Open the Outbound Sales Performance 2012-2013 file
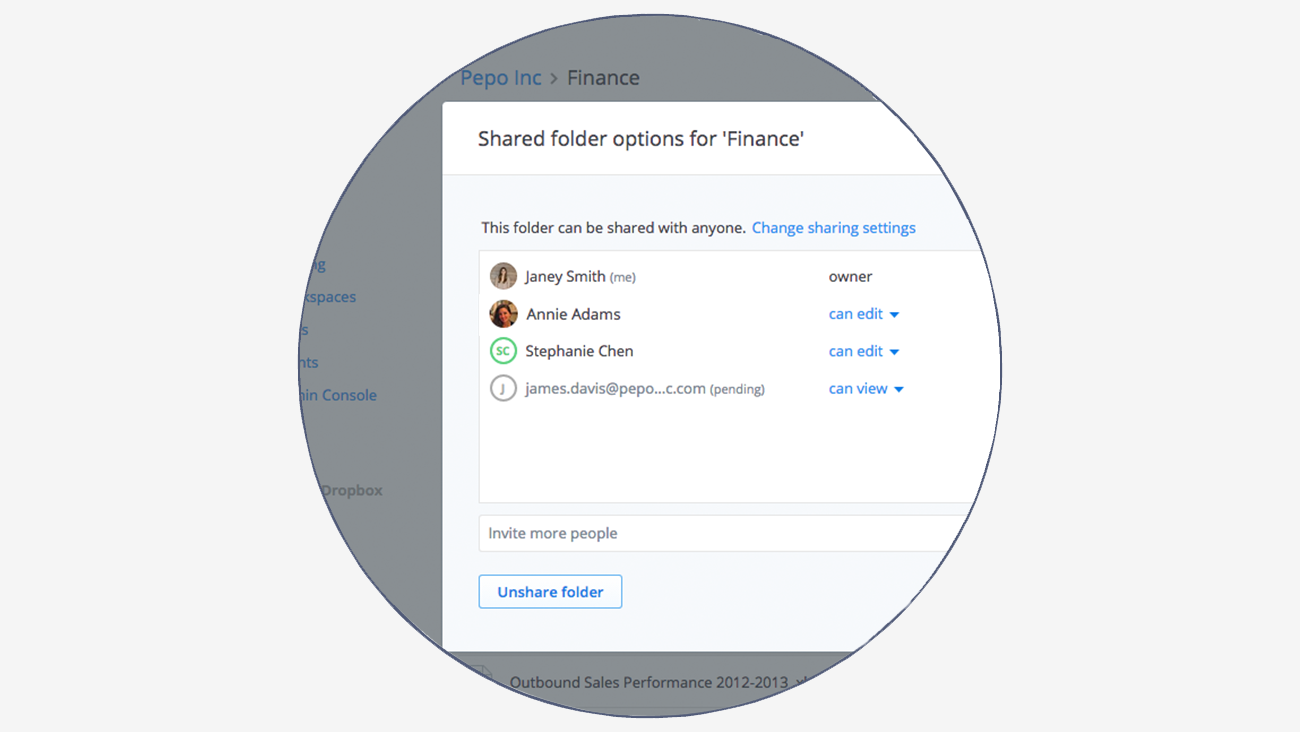The height and width of the screenshot is (732, 1300). click(x=648, y=682)
